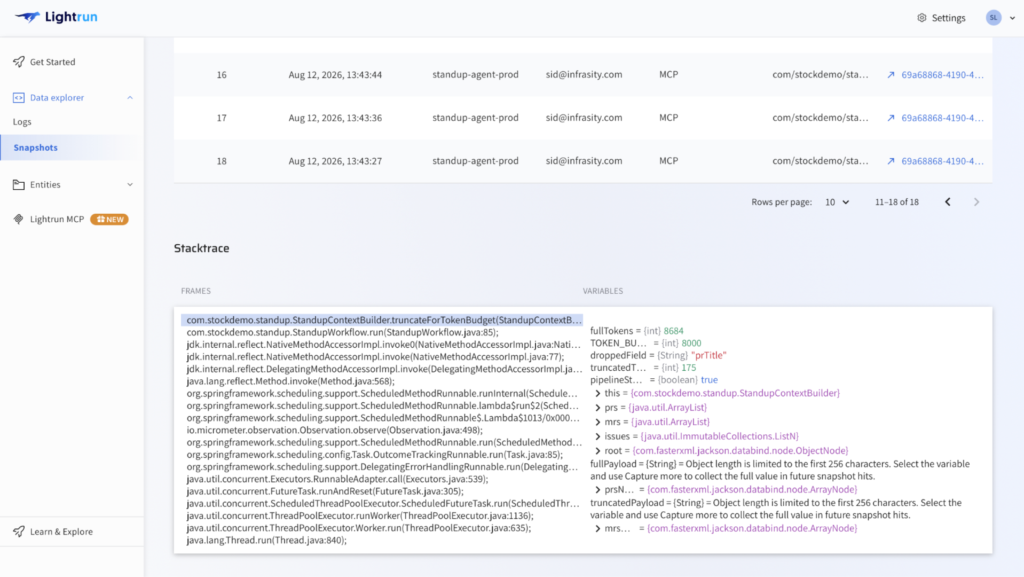Click row 17 timestamp 13:43:36
This screenshot has height=577, width=1024.
[x=335, y=118]
